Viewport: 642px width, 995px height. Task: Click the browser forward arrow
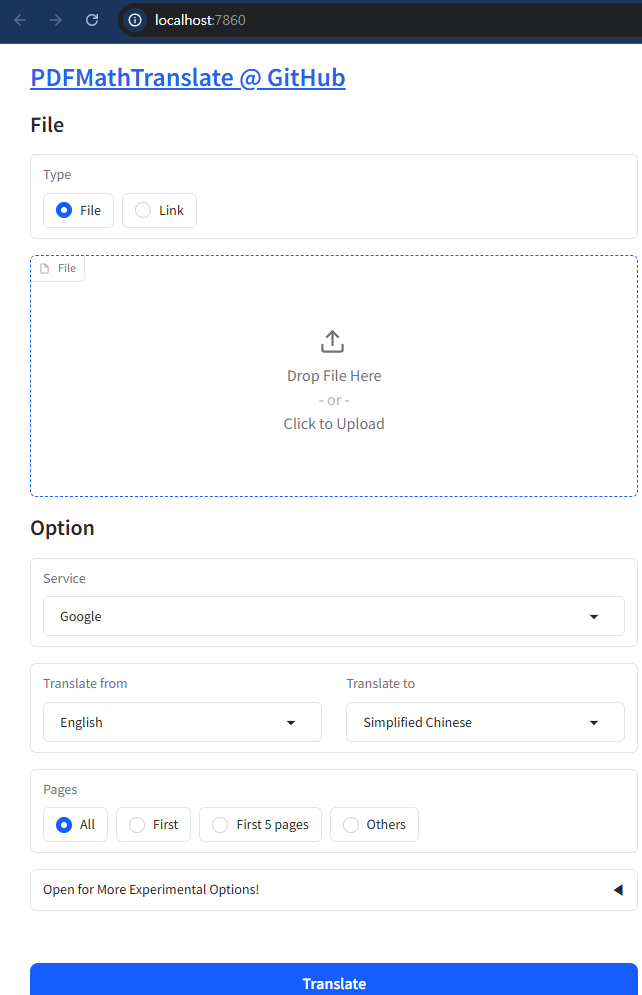(56, 20)
